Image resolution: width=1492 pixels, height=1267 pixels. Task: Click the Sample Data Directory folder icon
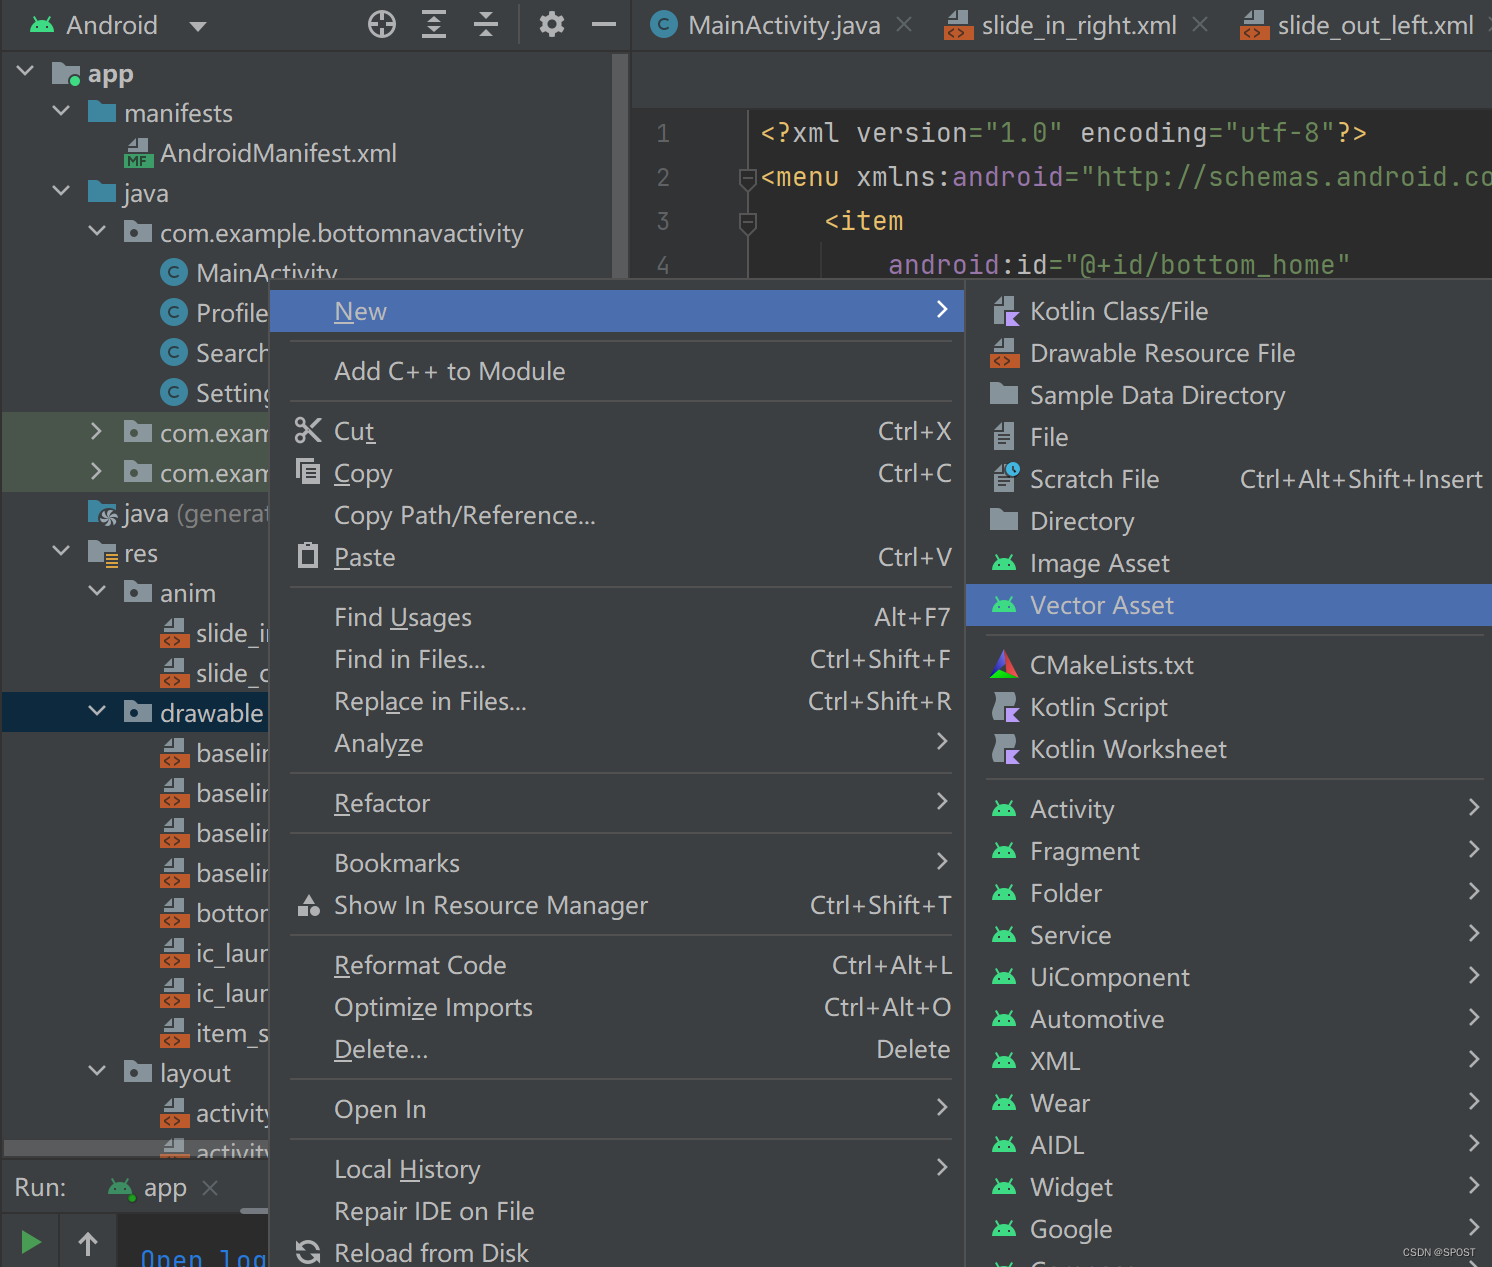pos(1004,393)
